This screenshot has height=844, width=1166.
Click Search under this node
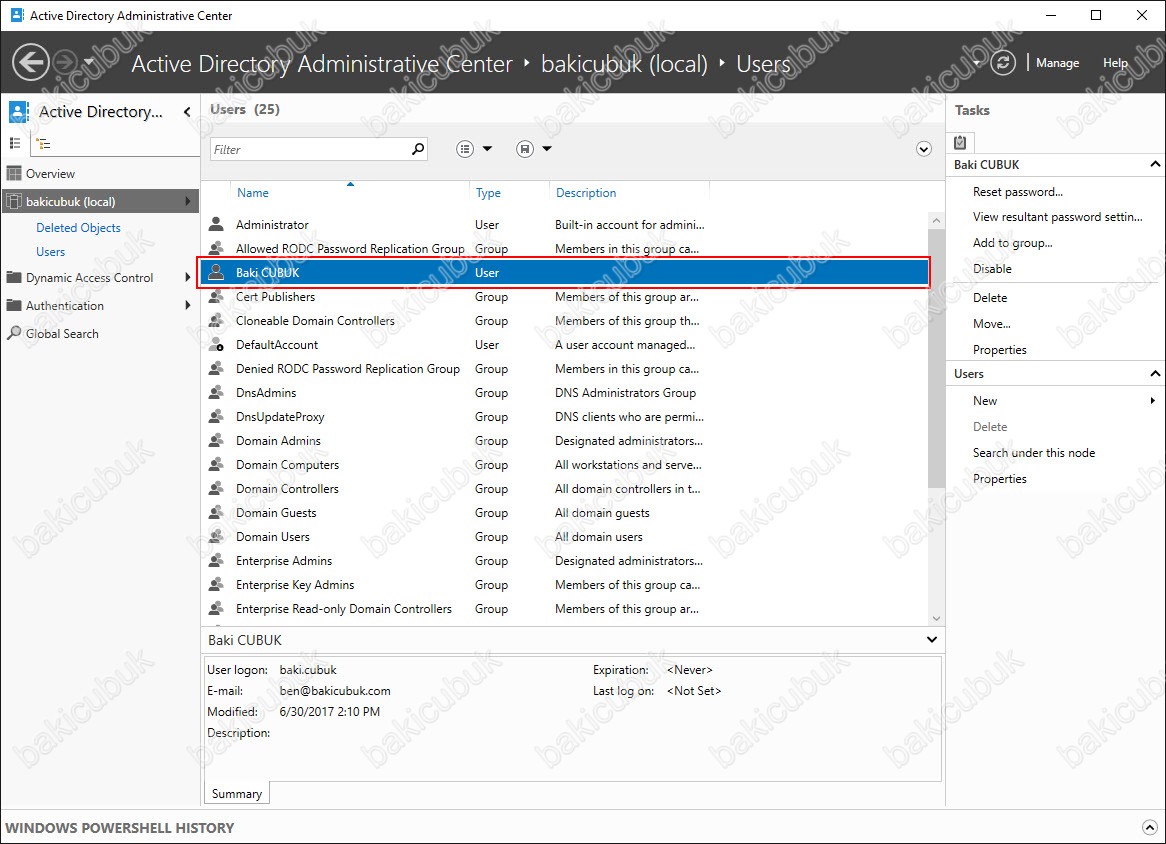pyautogui.click(x=1034, y=452)
